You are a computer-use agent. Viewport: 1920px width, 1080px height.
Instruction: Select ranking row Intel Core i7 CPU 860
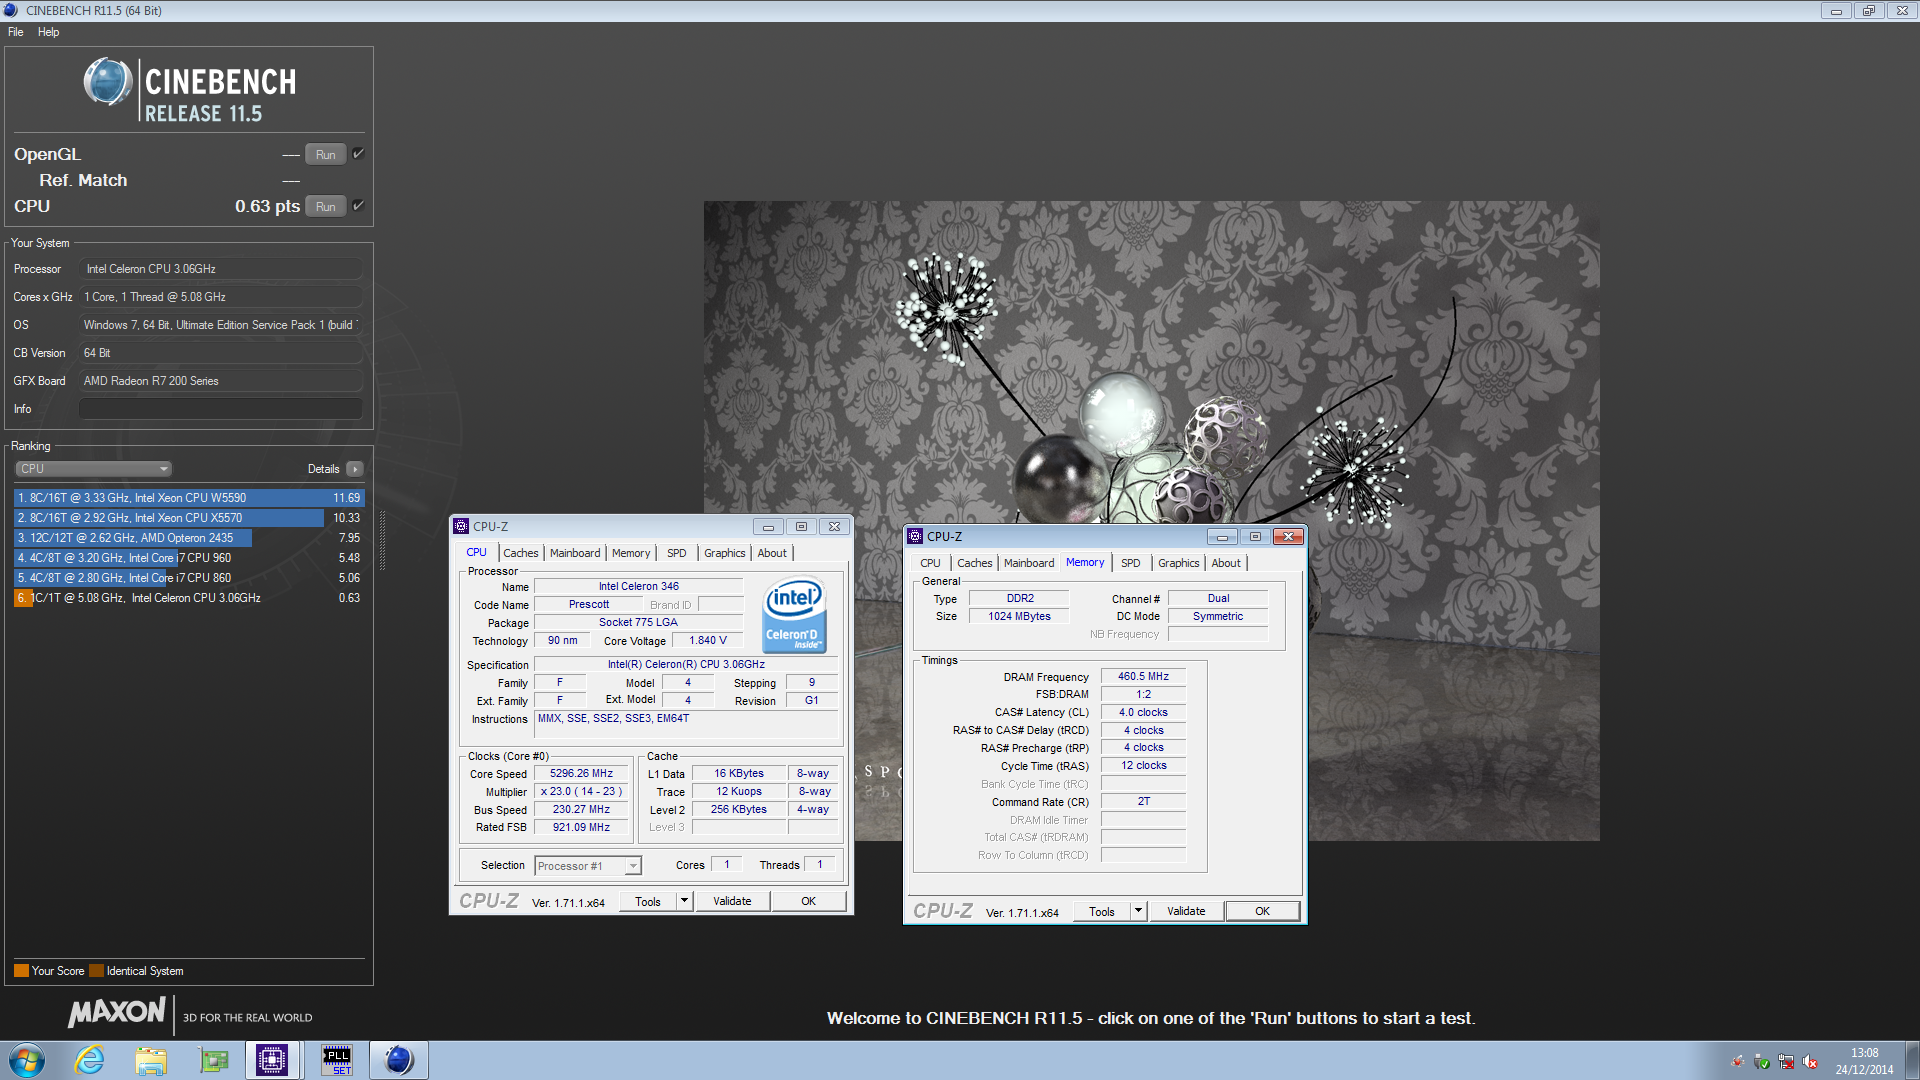click(189, 578)
